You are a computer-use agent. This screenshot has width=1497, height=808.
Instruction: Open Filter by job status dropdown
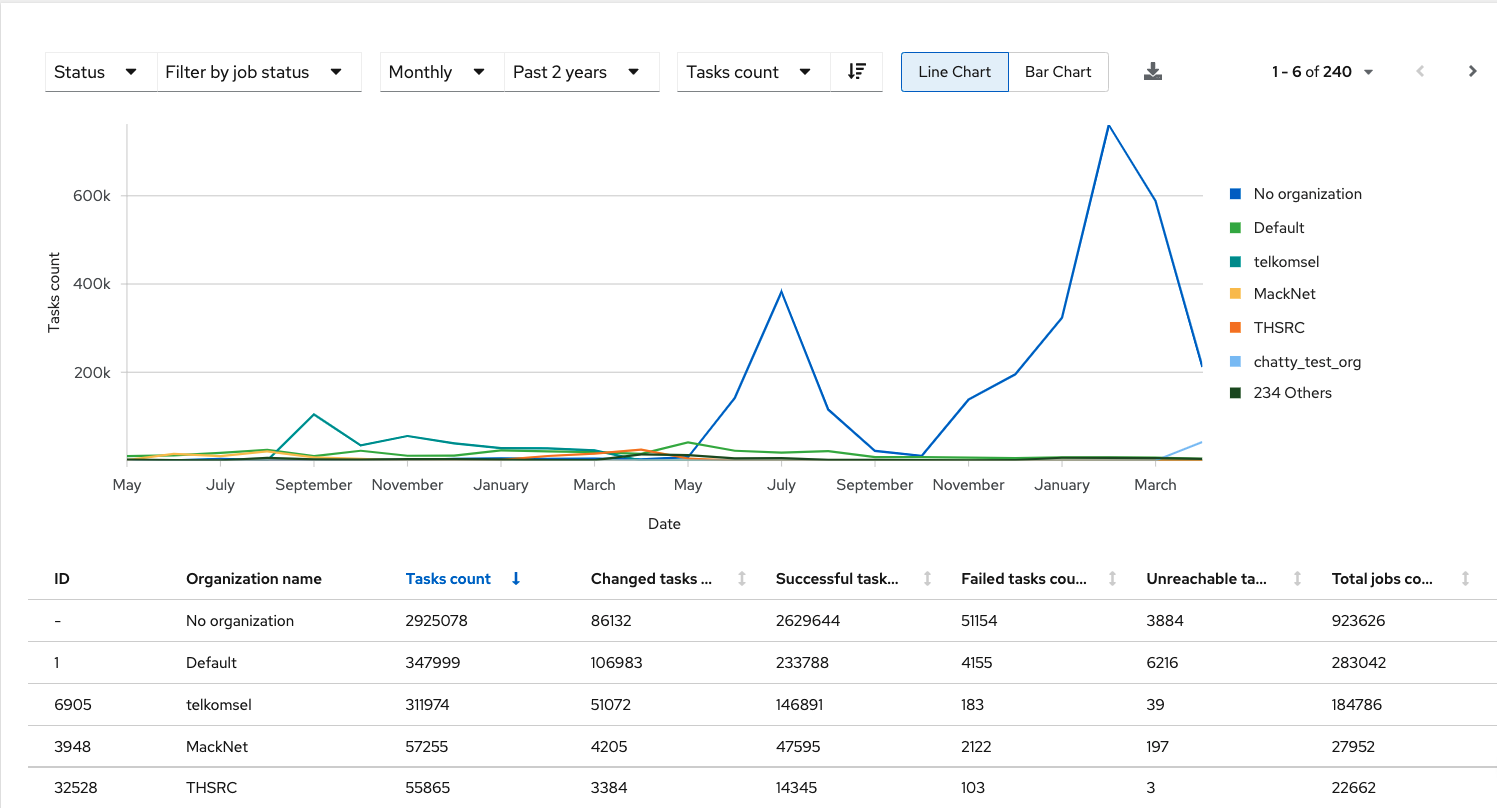[x=259, y=72]
